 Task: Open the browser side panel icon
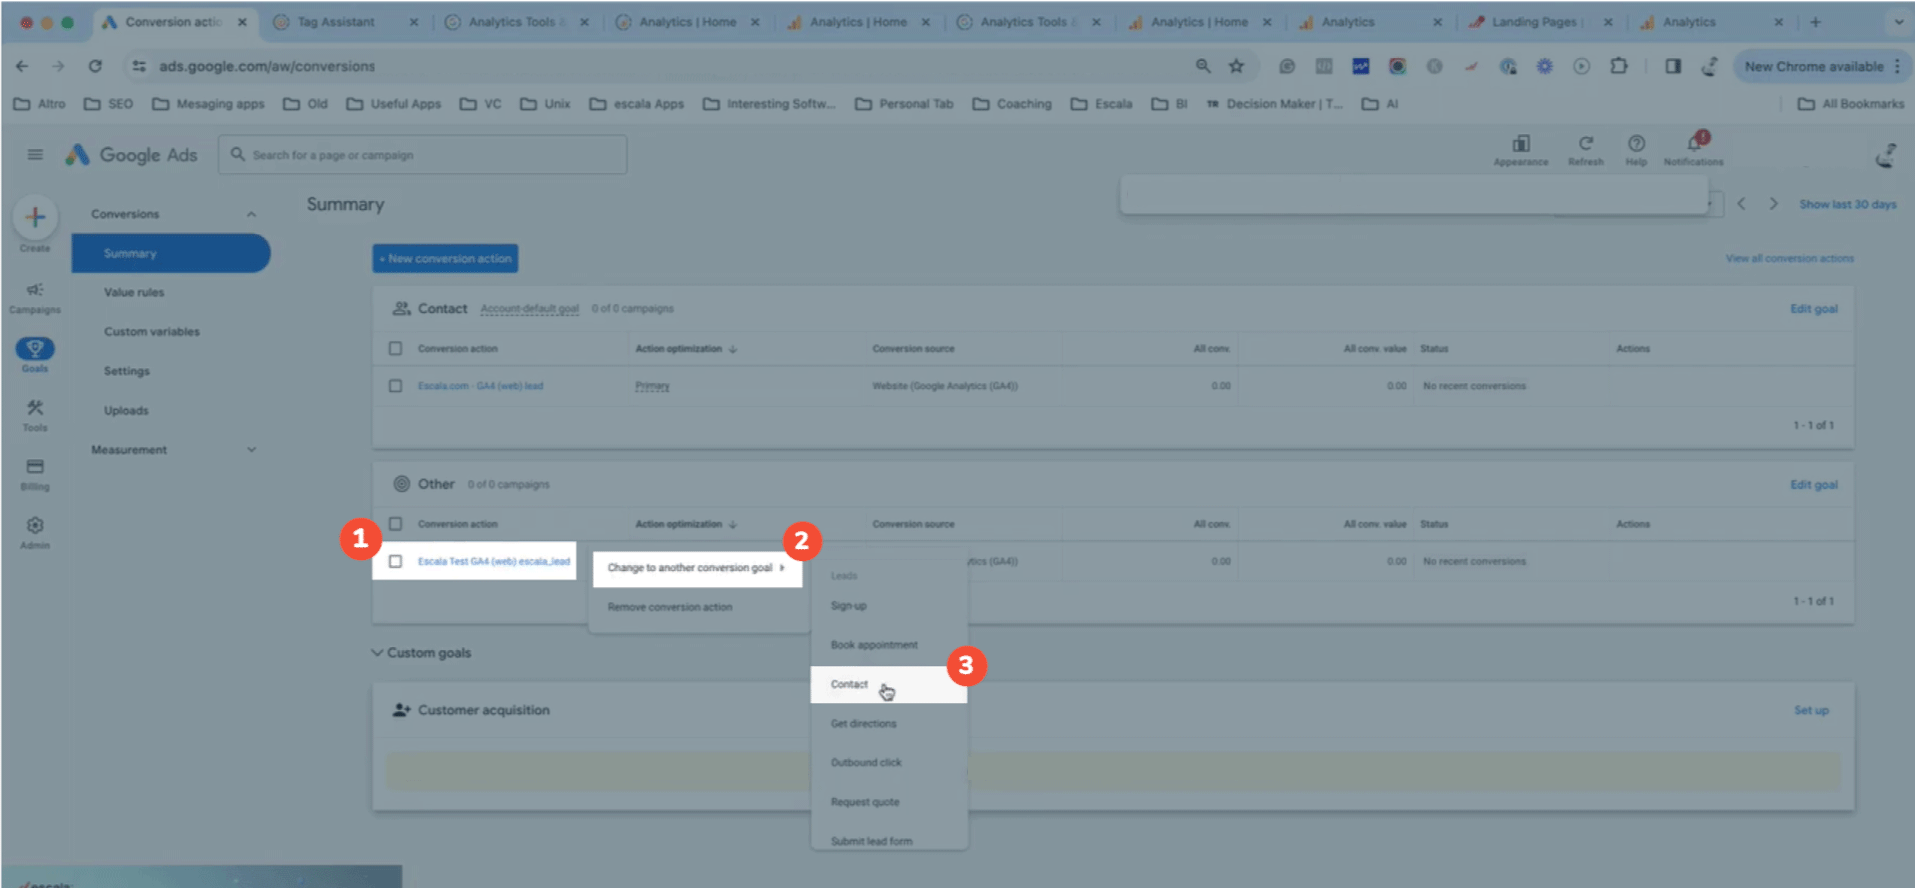1673,66
